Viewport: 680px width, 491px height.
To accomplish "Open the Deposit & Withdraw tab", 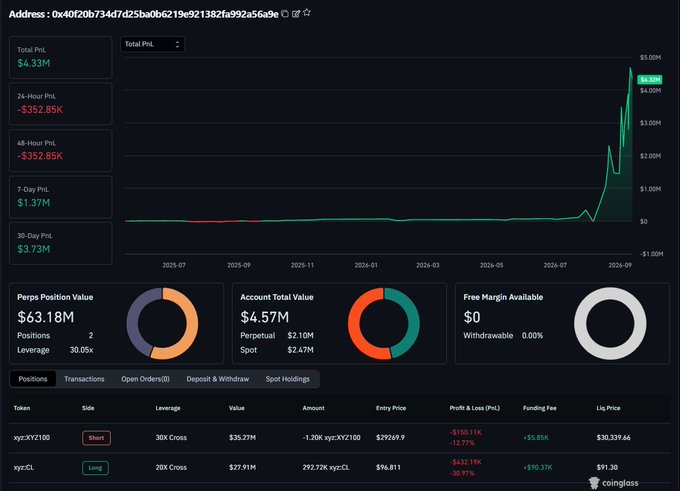I will (x=218, y=379).
